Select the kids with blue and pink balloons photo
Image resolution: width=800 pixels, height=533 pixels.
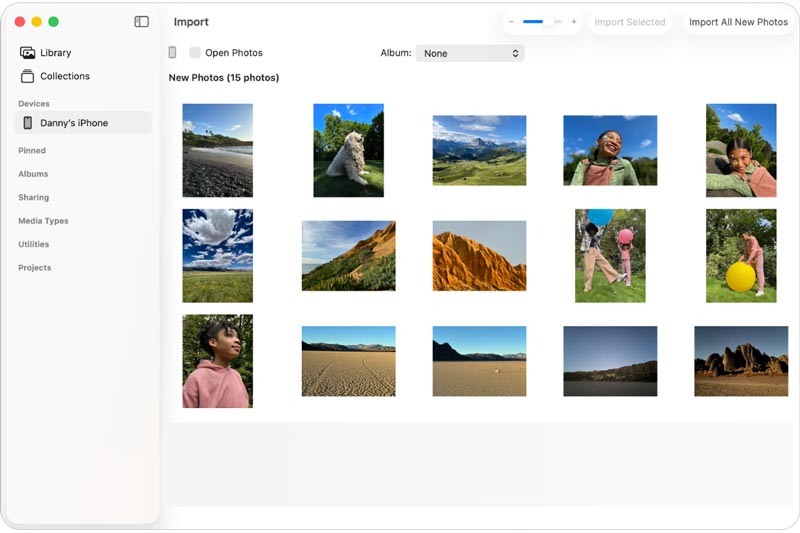pos(610,256)
